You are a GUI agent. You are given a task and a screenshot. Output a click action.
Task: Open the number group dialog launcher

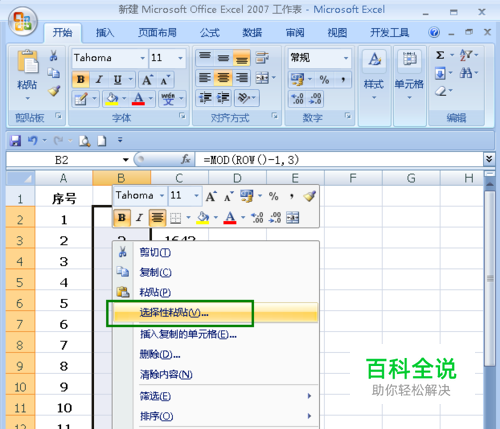pos(348,116)
